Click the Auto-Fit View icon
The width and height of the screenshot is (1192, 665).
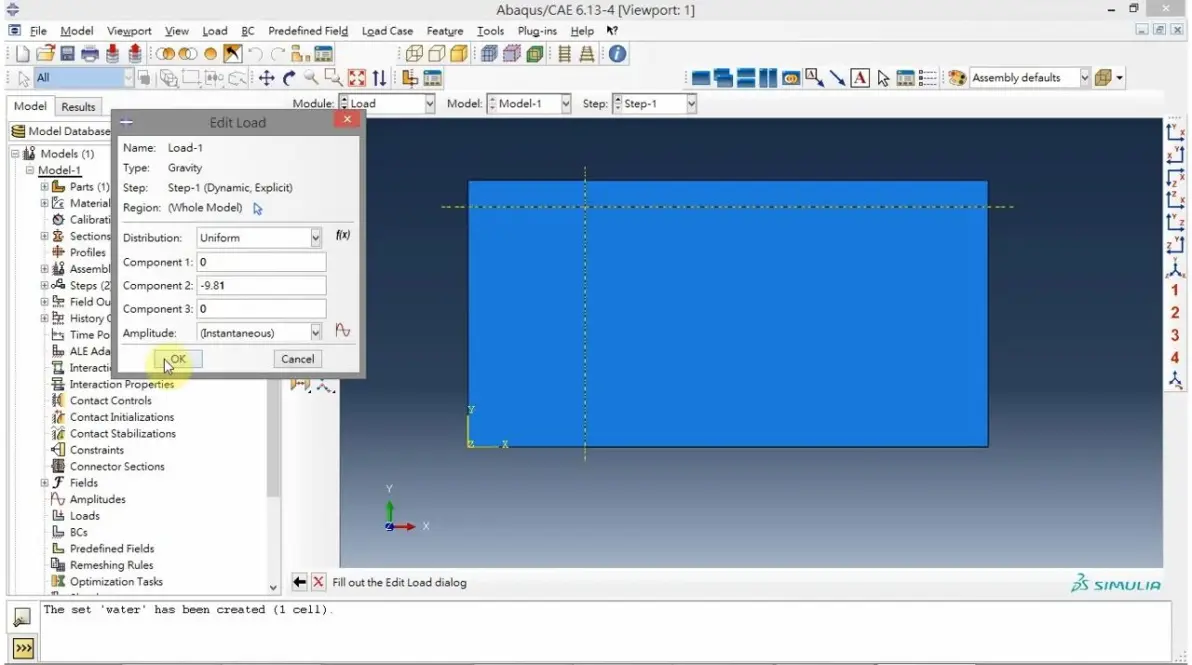pos(357,78)
